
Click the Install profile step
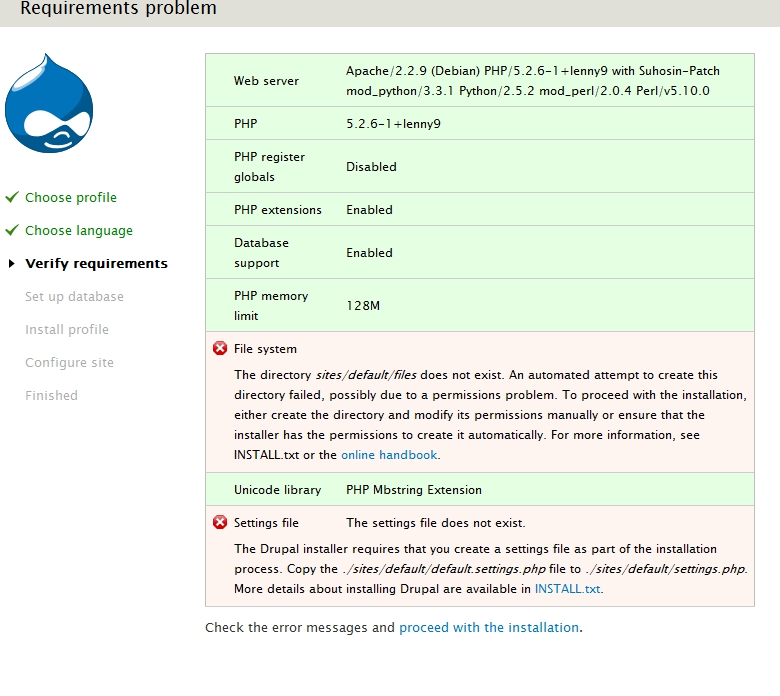(x=67, y=330)
